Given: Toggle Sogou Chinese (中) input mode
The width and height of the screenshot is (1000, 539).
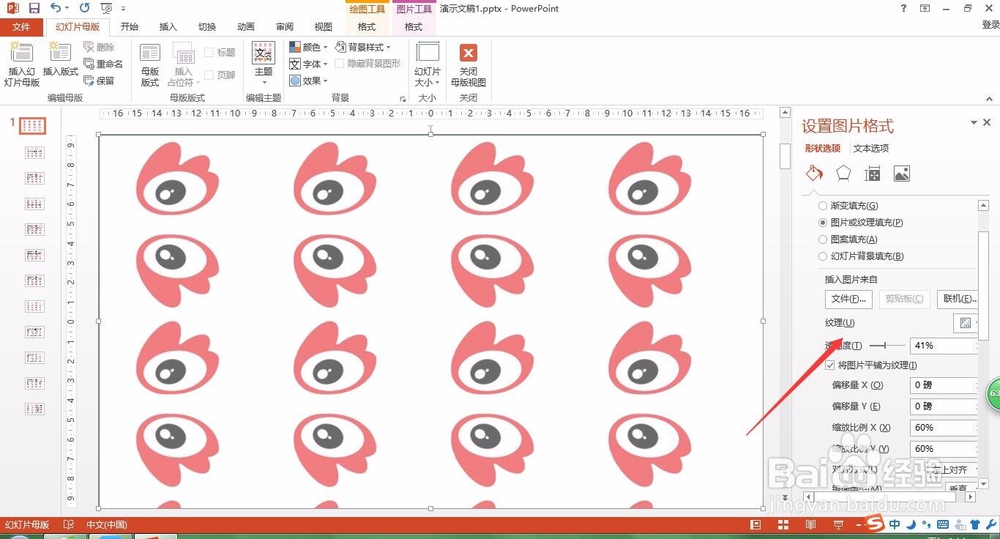Looking at the screenshot, I should [895, 524].
